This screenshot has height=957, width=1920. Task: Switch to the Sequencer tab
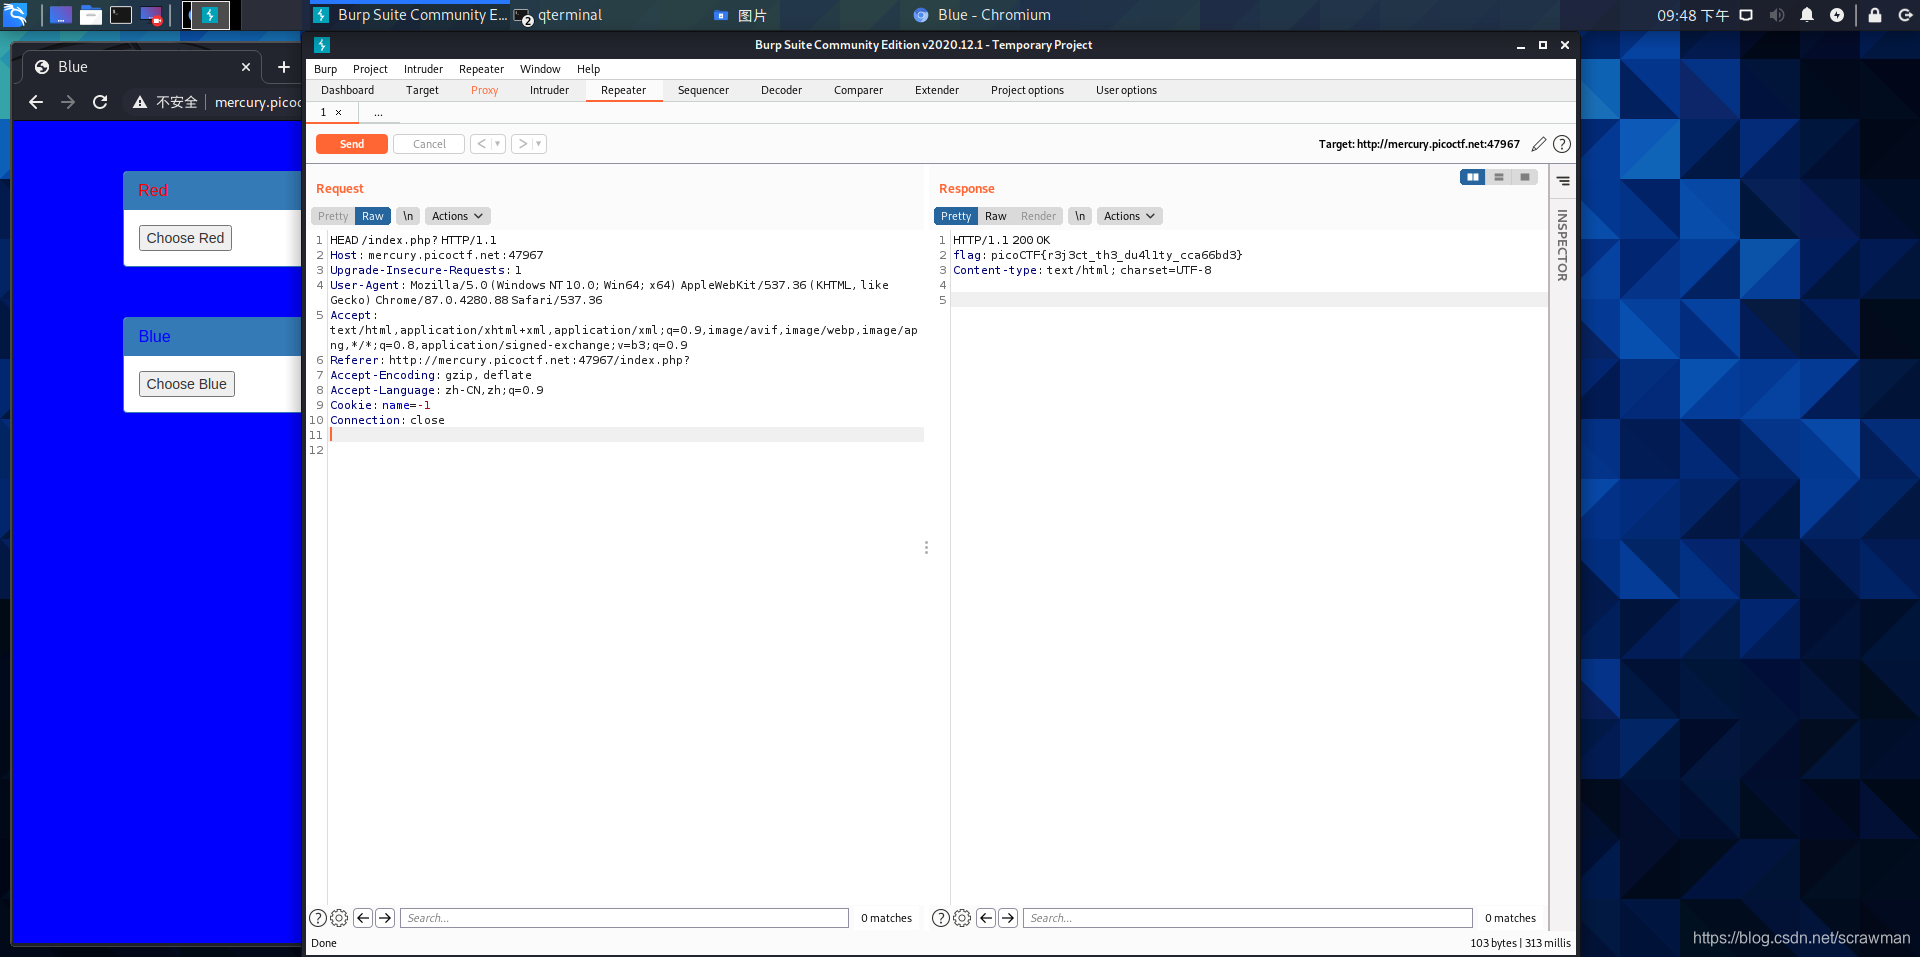click(x=703, y=90)
